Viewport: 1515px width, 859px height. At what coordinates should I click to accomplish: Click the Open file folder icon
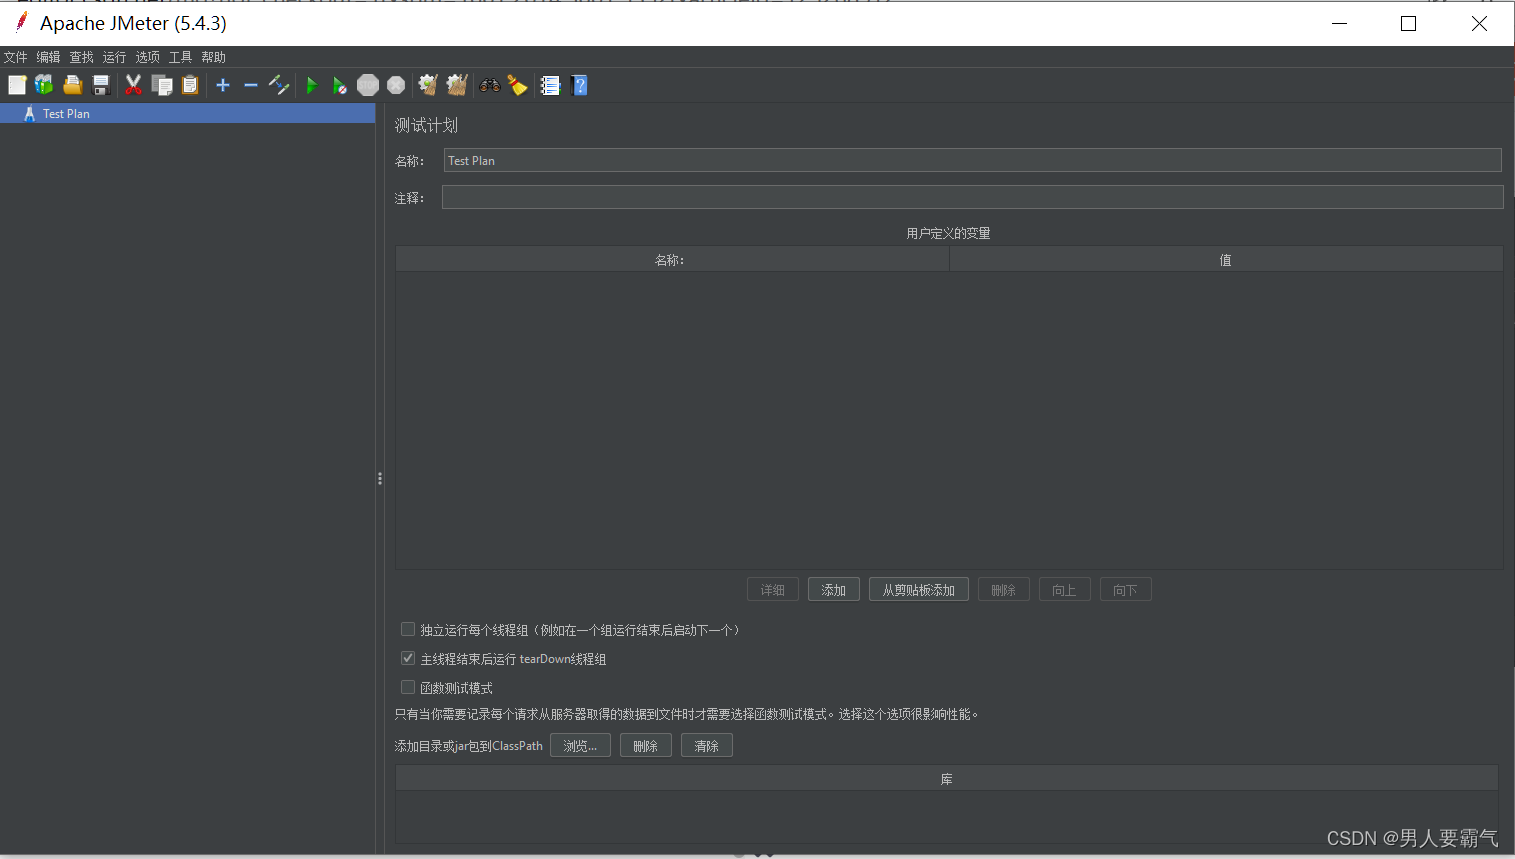(x=73, y=86)
